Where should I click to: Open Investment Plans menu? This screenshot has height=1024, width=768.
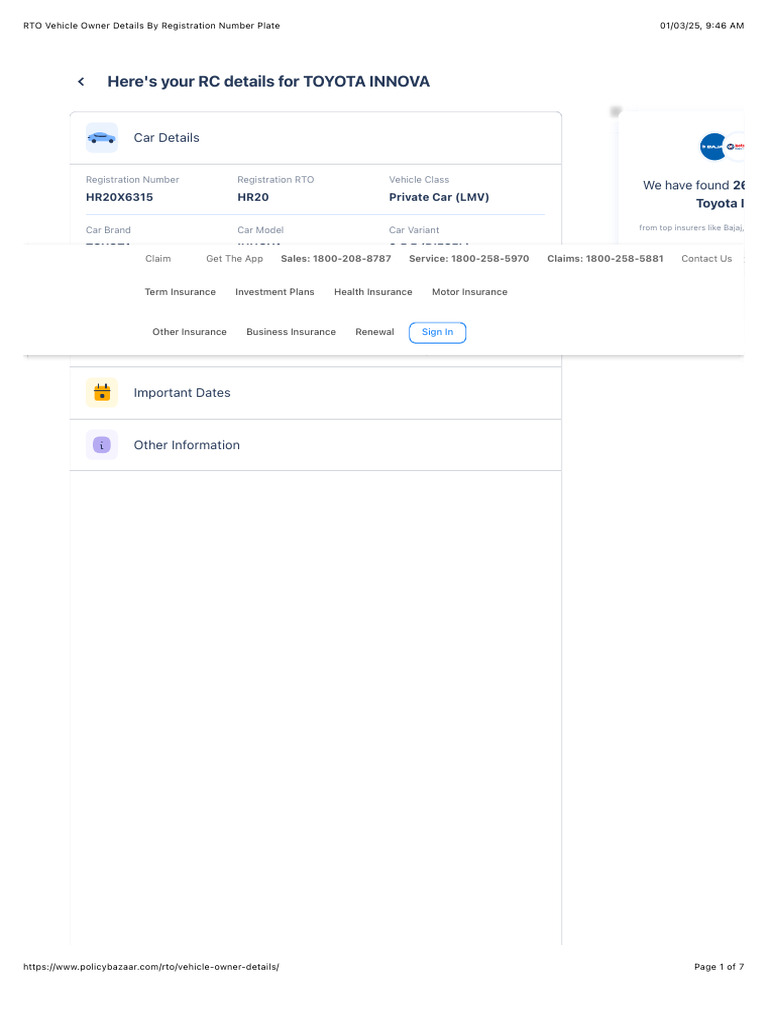274,292
